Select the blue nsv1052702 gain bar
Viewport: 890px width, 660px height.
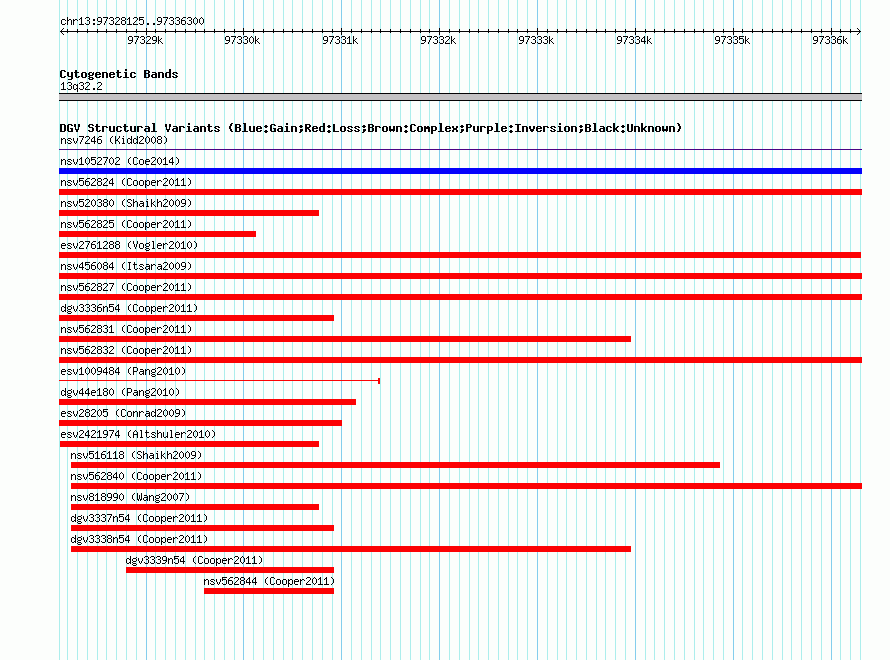[x=460, y=171]
